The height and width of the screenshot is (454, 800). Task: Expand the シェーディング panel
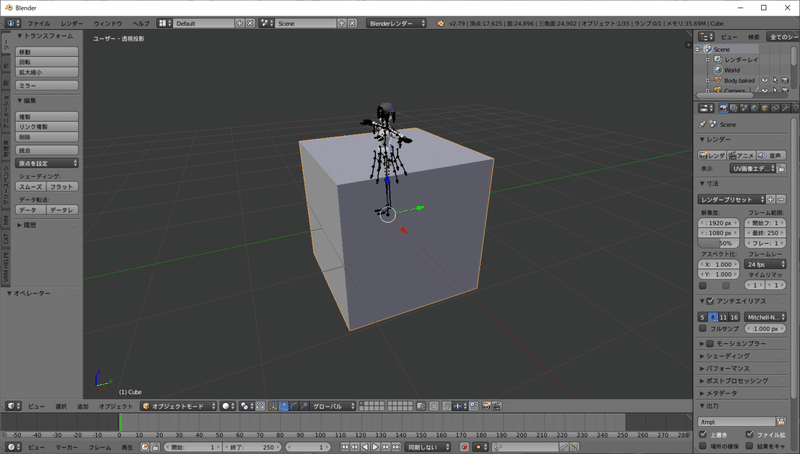click(x=728, y=356)
